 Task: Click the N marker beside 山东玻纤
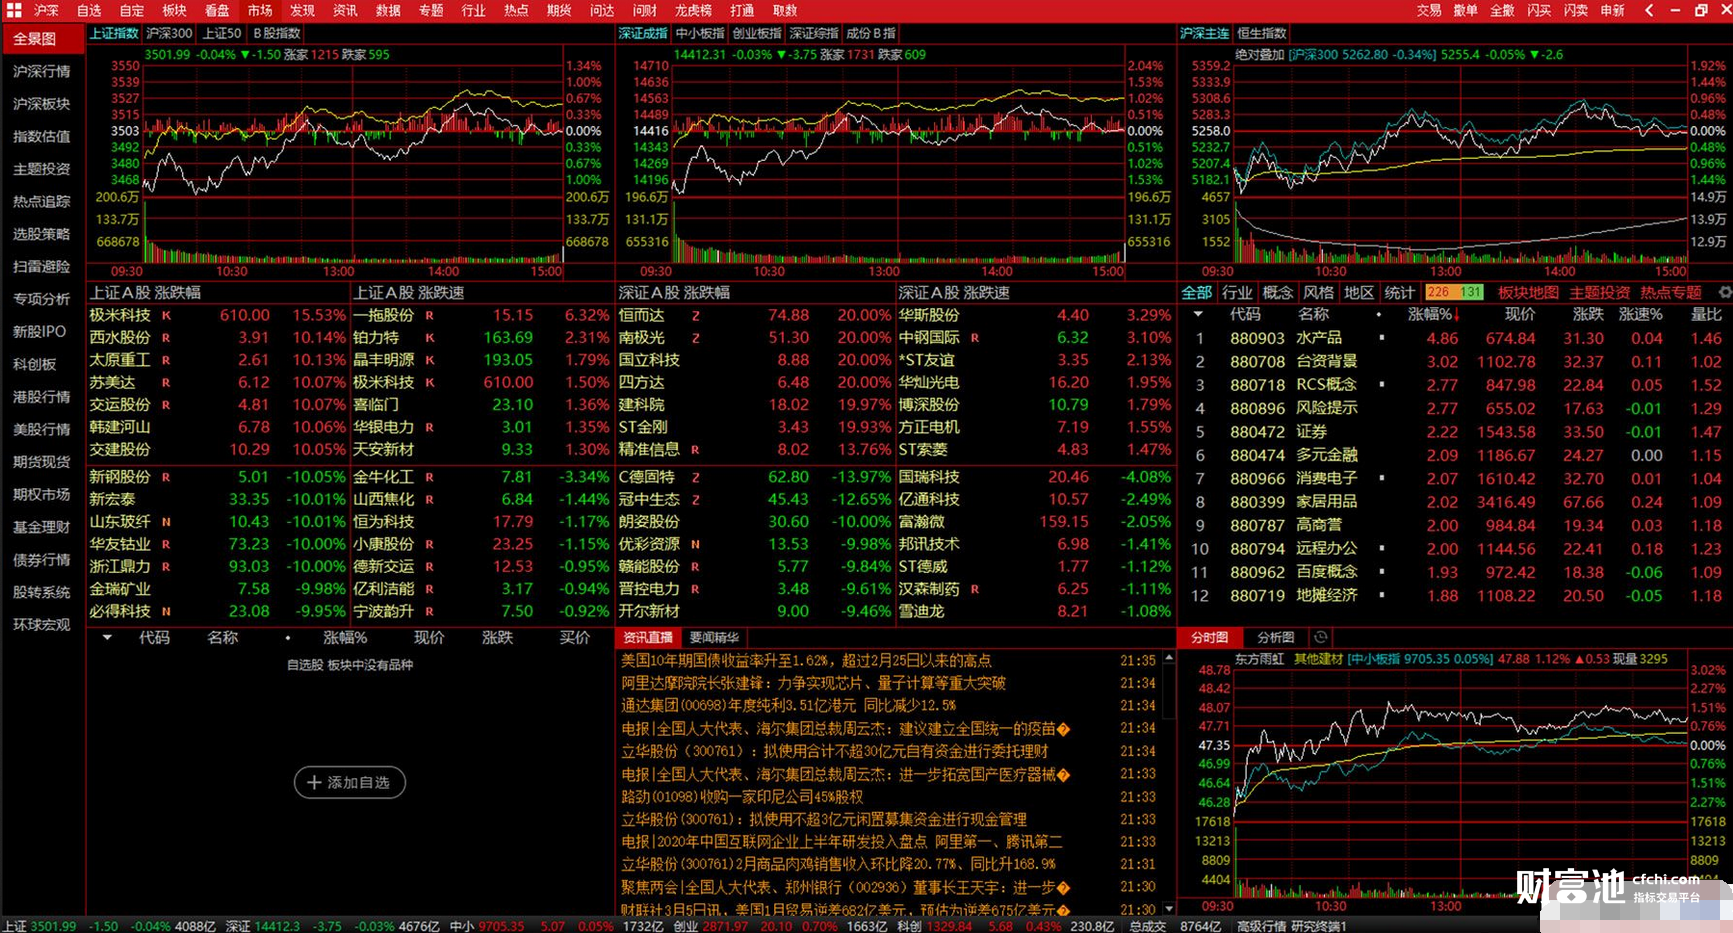(166, 522)
